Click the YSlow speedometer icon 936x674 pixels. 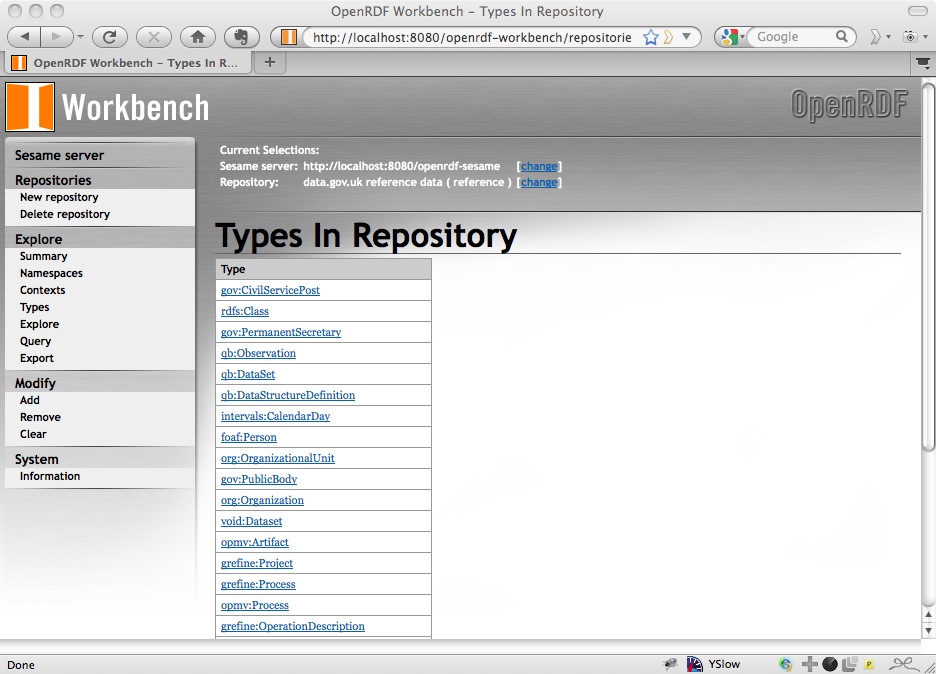(694, 664)
